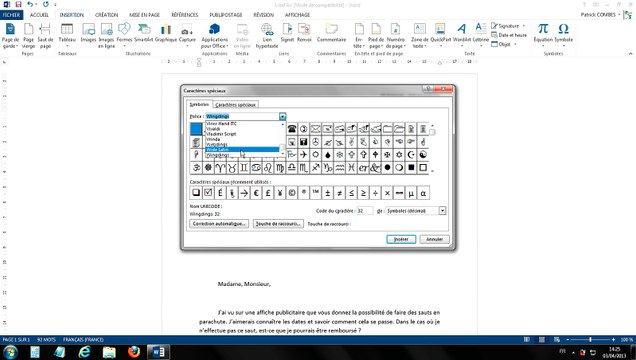Switch to Caractères spéciaux dialog tab
Screen dimensions: 636x360
coord(235,105)
